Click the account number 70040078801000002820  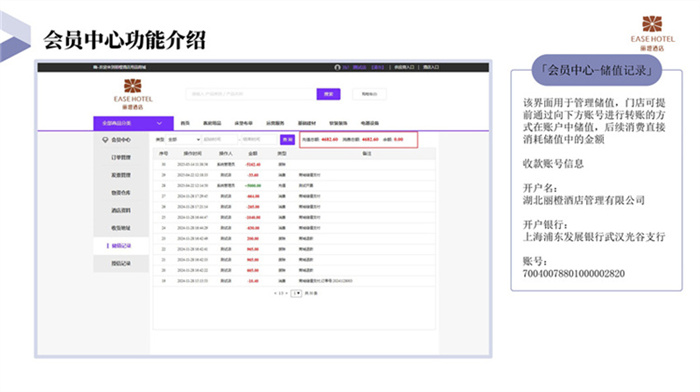[574, 274]
